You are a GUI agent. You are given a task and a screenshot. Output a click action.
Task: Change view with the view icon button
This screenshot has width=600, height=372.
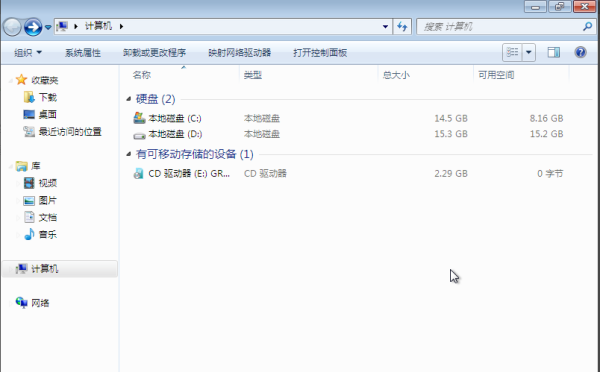(x=512, y=52)
